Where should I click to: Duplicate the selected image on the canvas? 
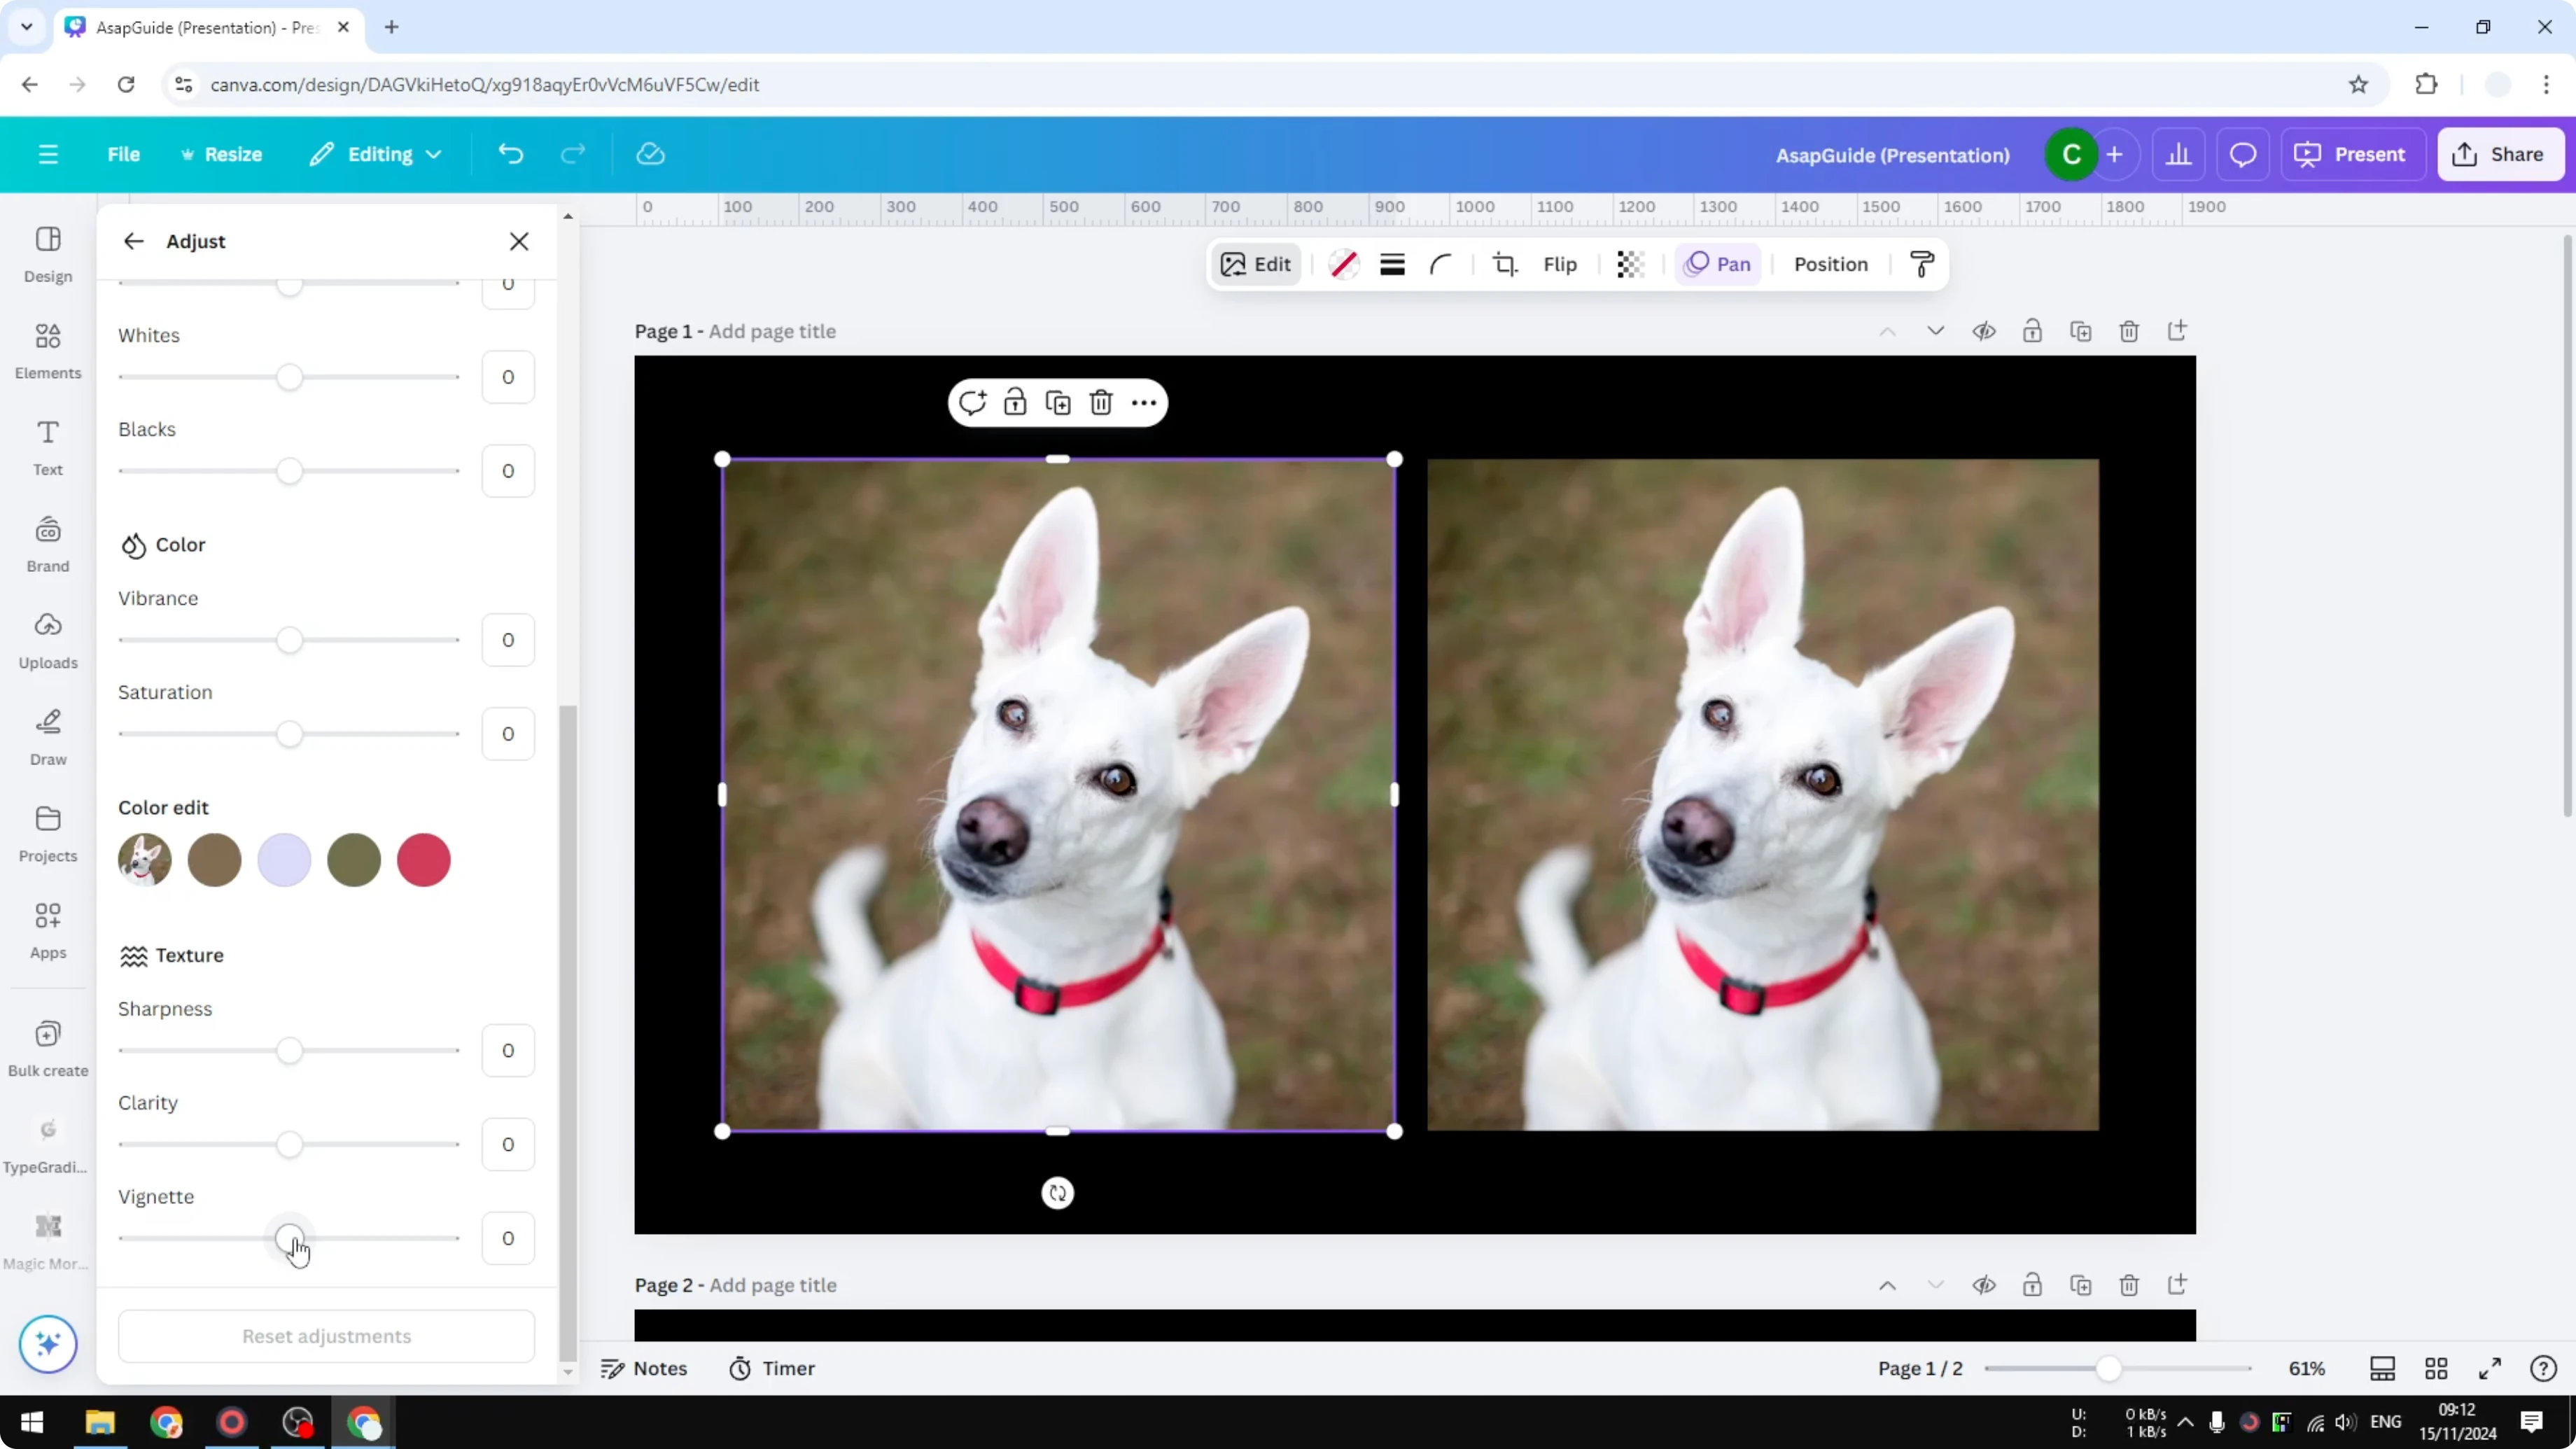1058,402
